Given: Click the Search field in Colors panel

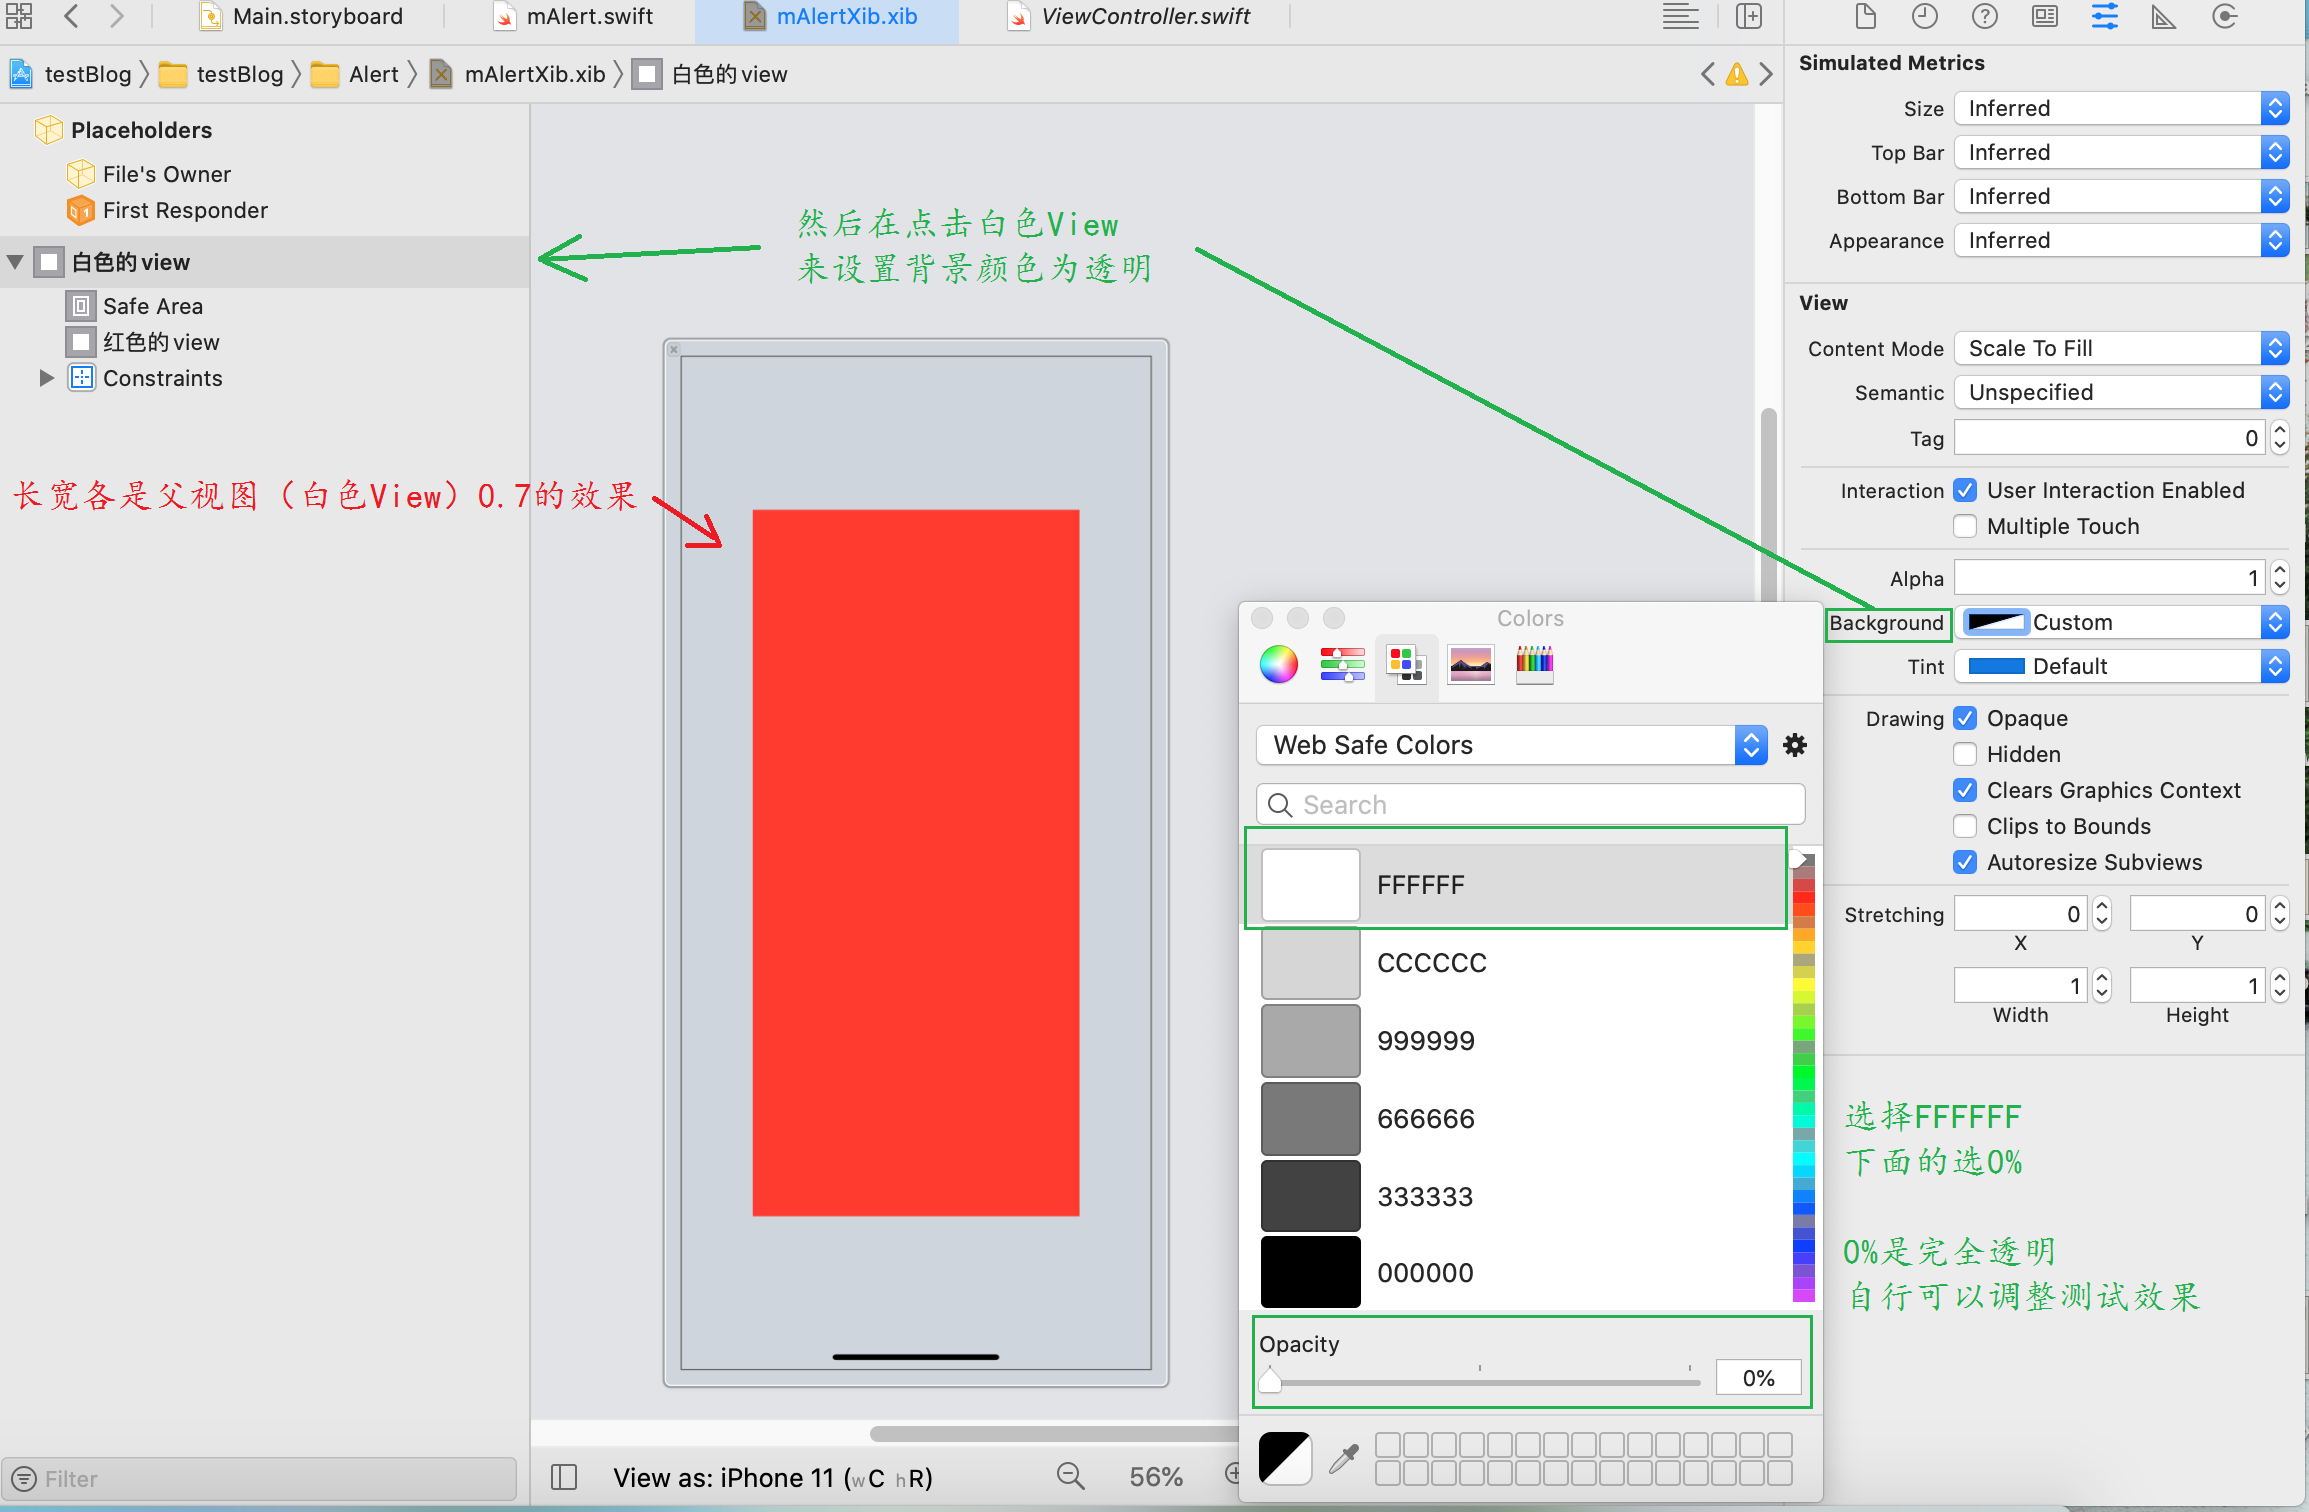Looking at the screenshot, I should [x=1528, y=802].
